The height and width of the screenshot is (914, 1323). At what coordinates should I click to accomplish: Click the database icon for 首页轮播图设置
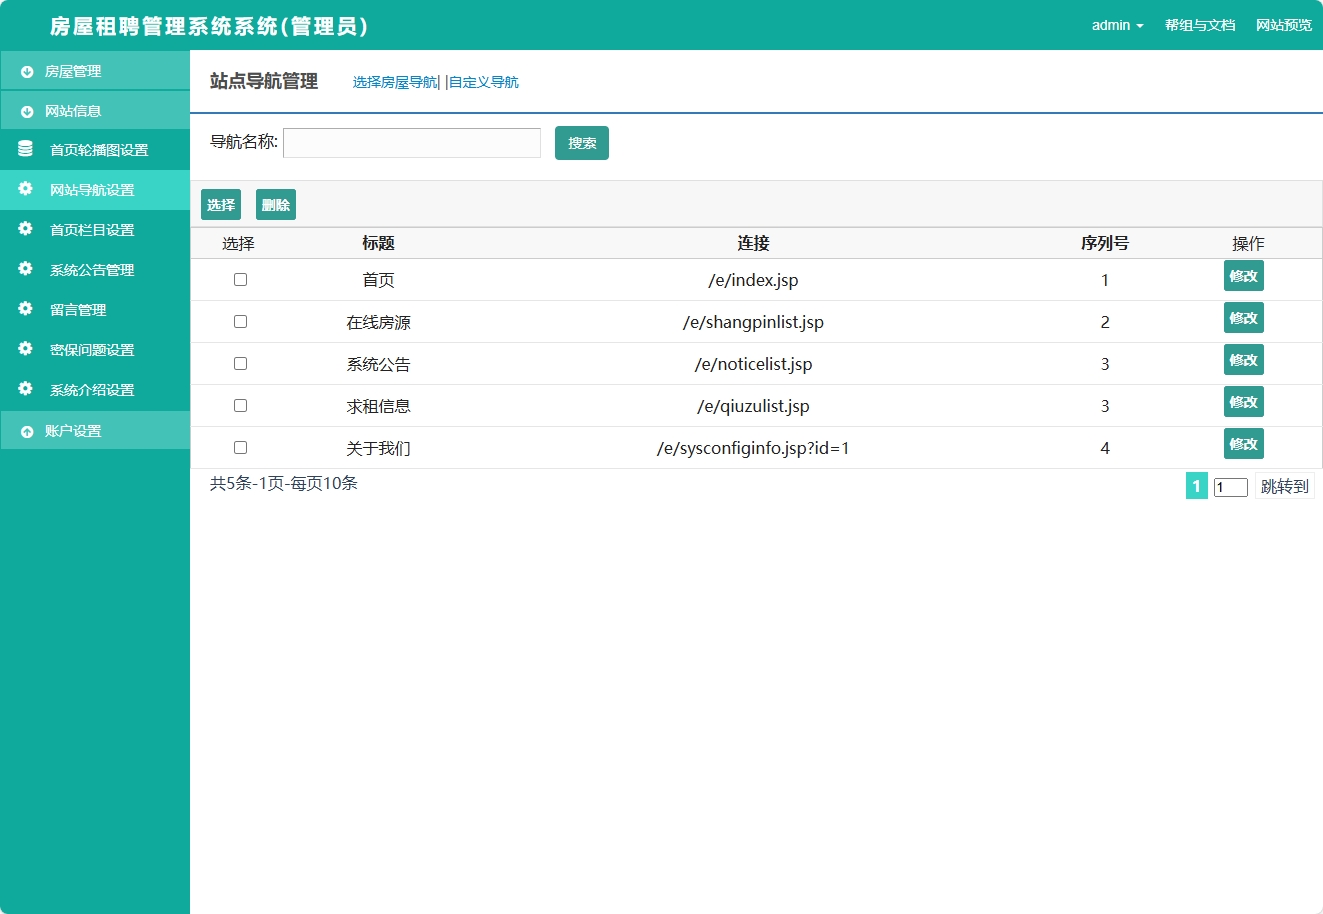point(24,149)
